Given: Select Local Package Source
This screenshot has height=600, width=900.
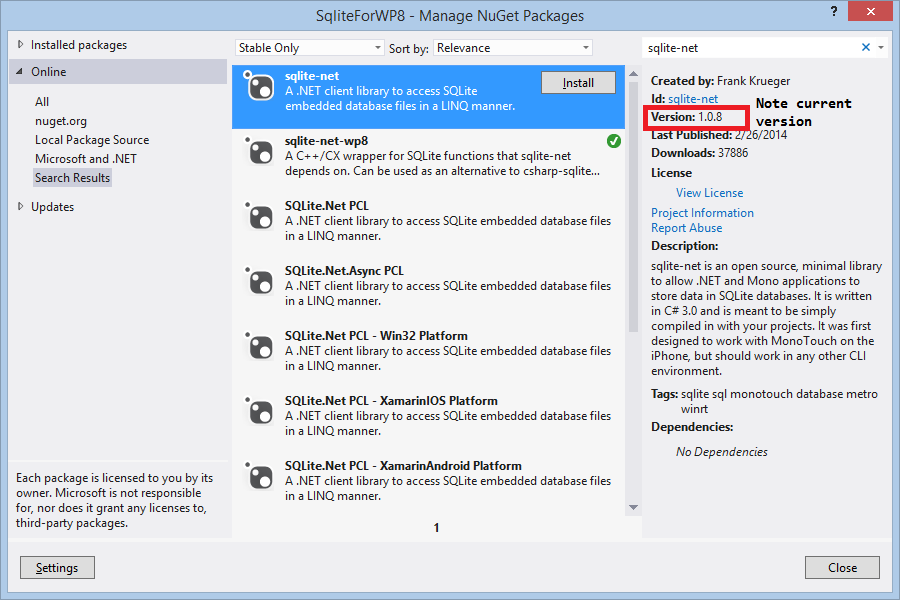Looking at the screenshot, I should (92, 140).
